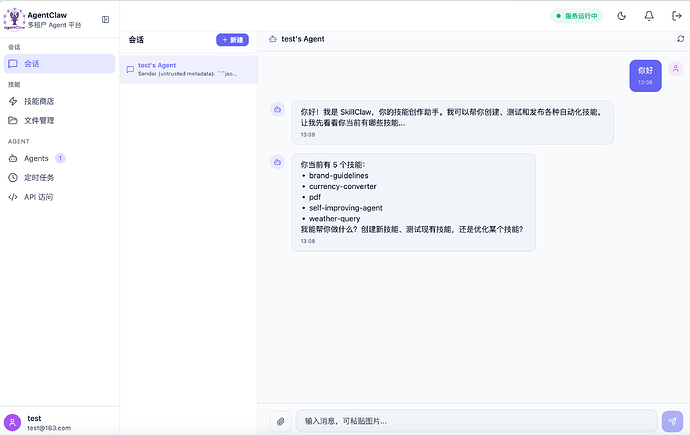Screen dimensions: 690x435
Task: Click the robot icon beside test's Agent header
Action: click(273, 39)
